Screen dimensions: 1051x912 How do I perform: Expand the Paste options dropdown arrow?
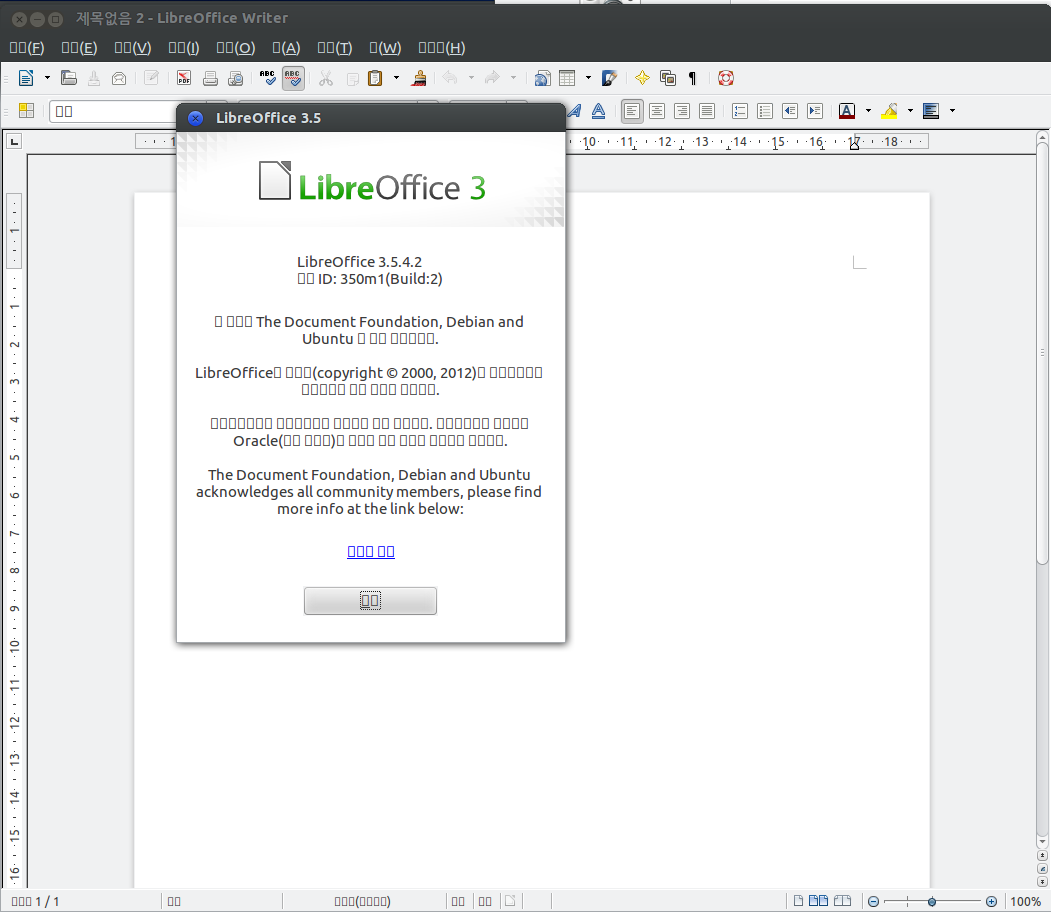(396, 78)
